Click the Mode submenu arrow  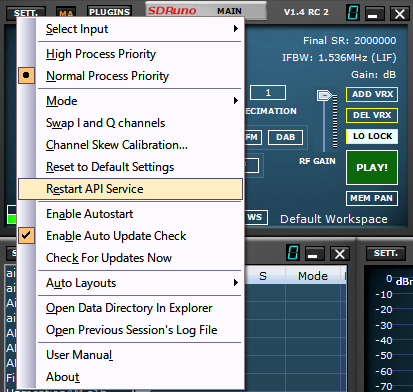[x=236, y=101]
